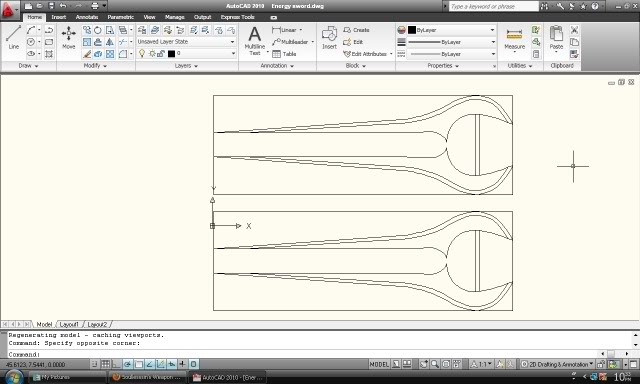Open the ByLayer linetype dropdown
The image size is (640, 384).
(451, 53)
